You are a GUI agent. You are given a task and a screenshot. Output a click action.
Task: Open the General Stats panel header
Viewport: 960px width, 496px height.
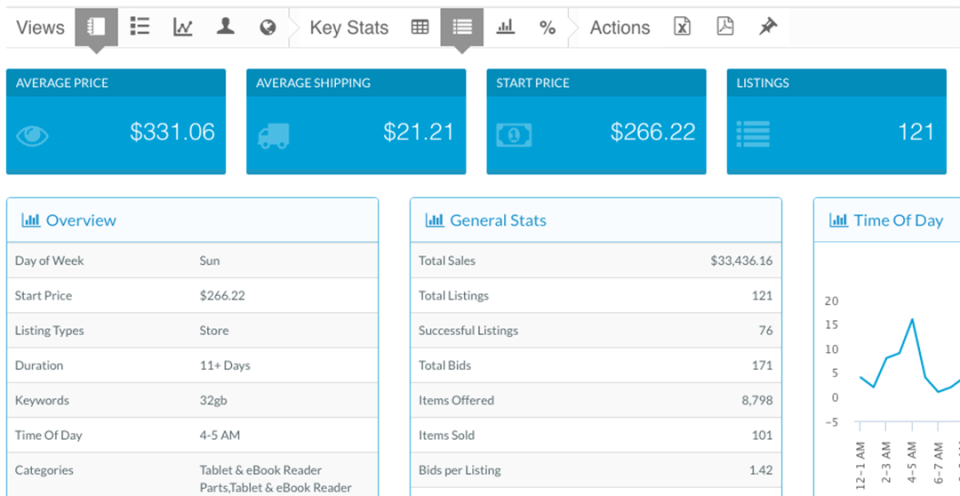(596, 220)
